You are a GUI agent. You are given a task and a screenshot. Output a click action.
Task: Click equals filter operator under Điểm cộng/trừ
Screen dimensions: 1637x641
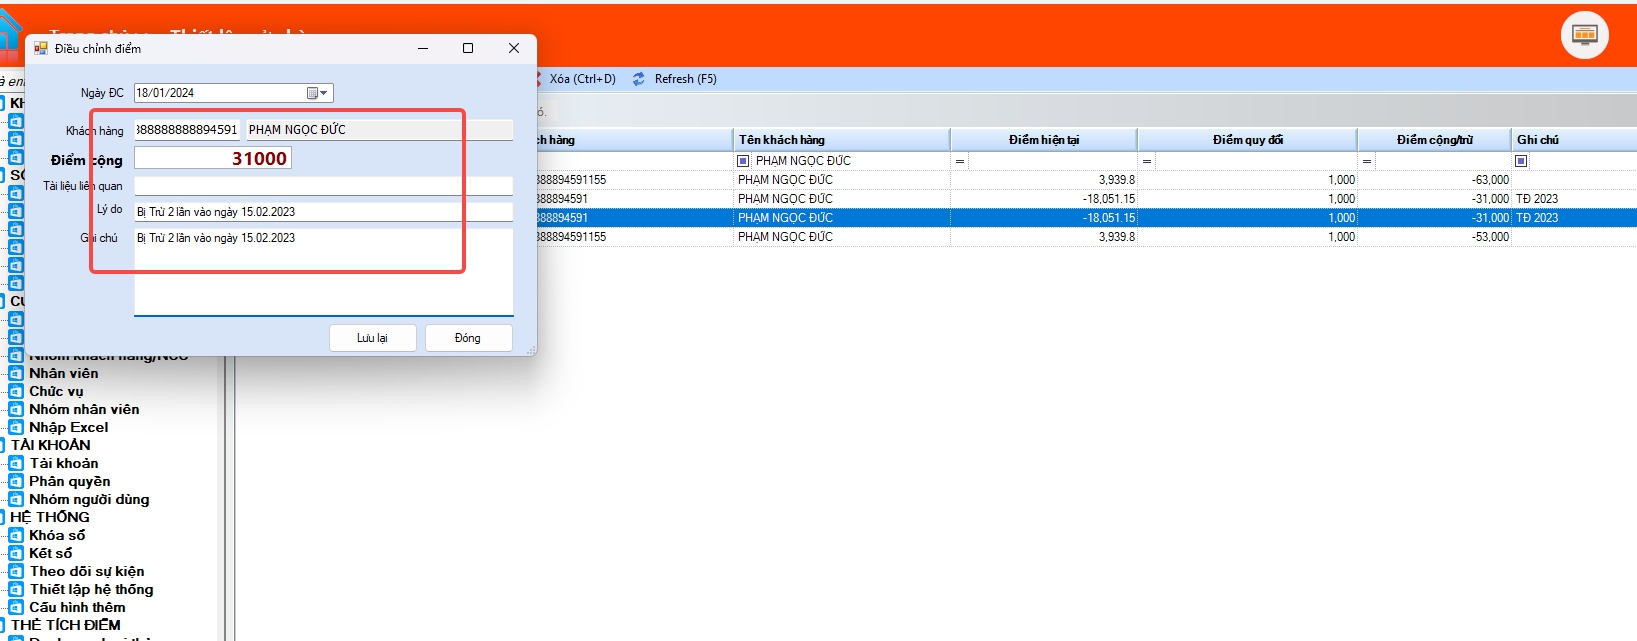click(x=1367, y=161)
